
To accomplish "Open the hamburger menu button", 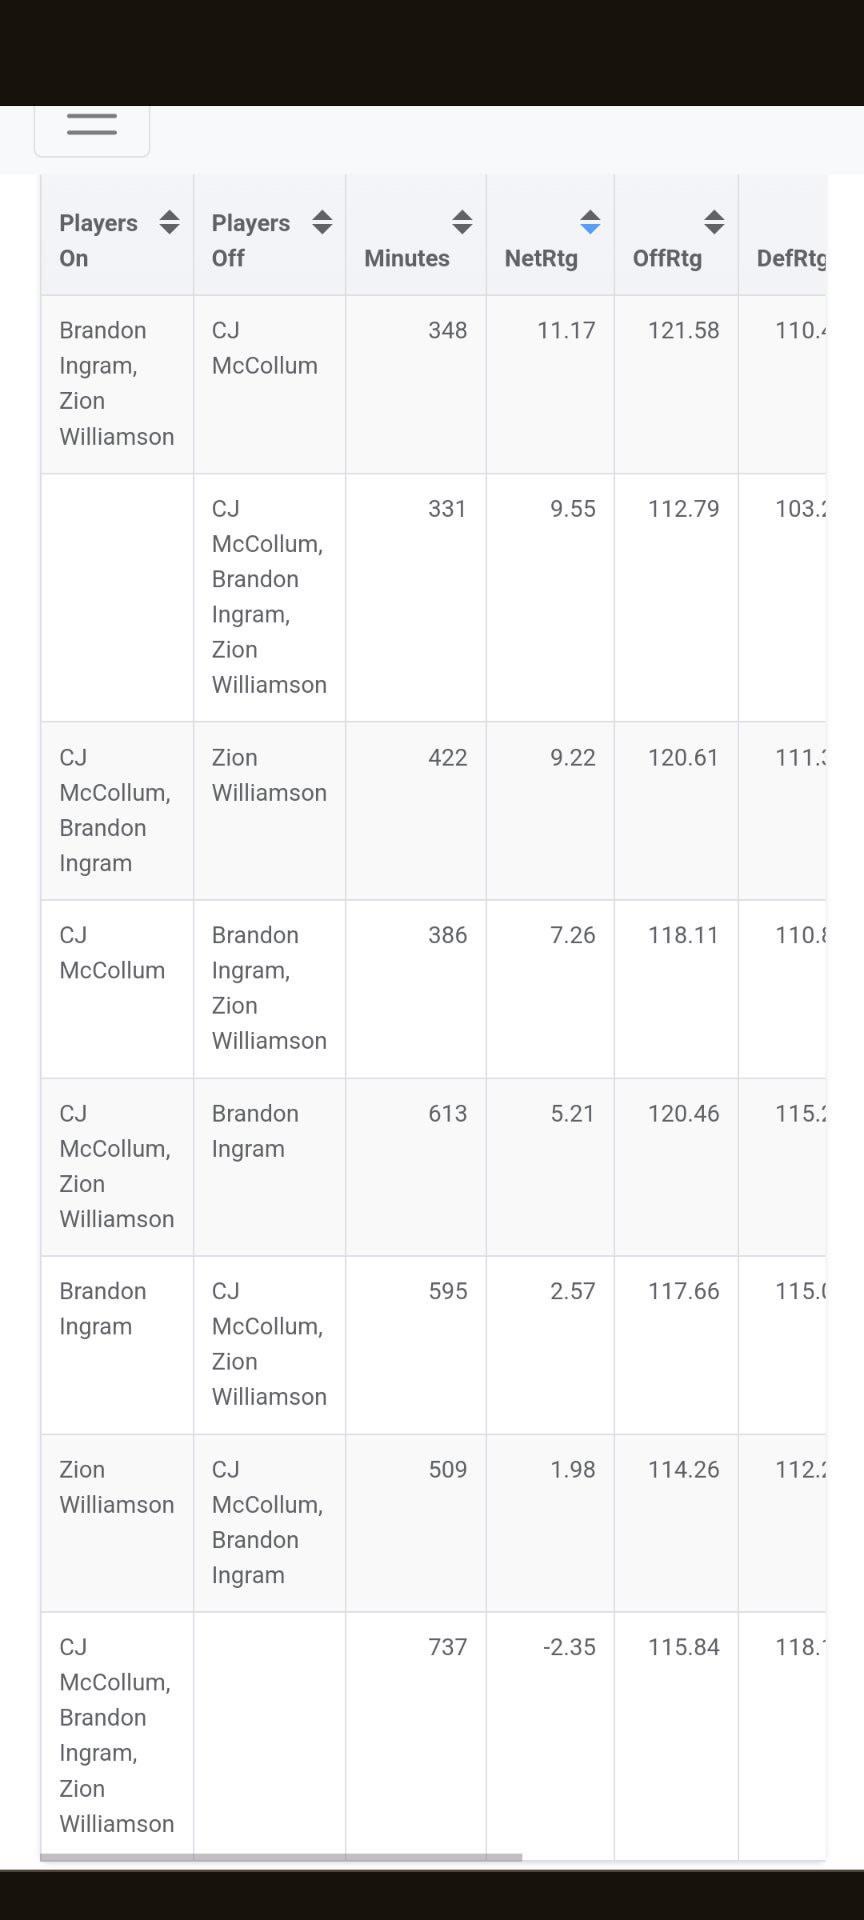I will point(92,124).
